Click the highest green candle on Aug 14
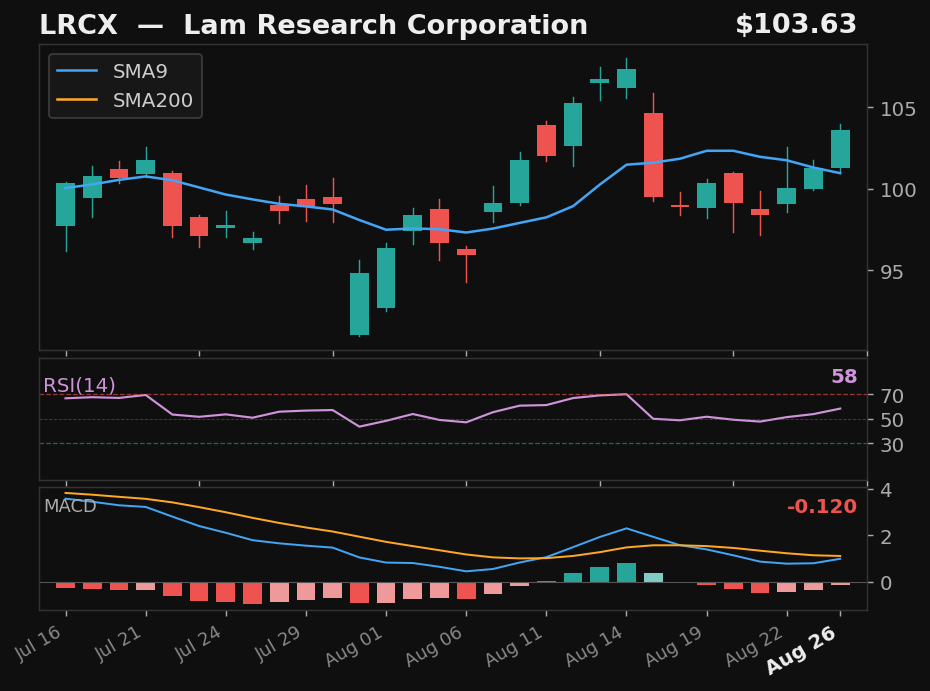Screen dimensions: 930x691 pyautogui.click(x=626, y=78)
